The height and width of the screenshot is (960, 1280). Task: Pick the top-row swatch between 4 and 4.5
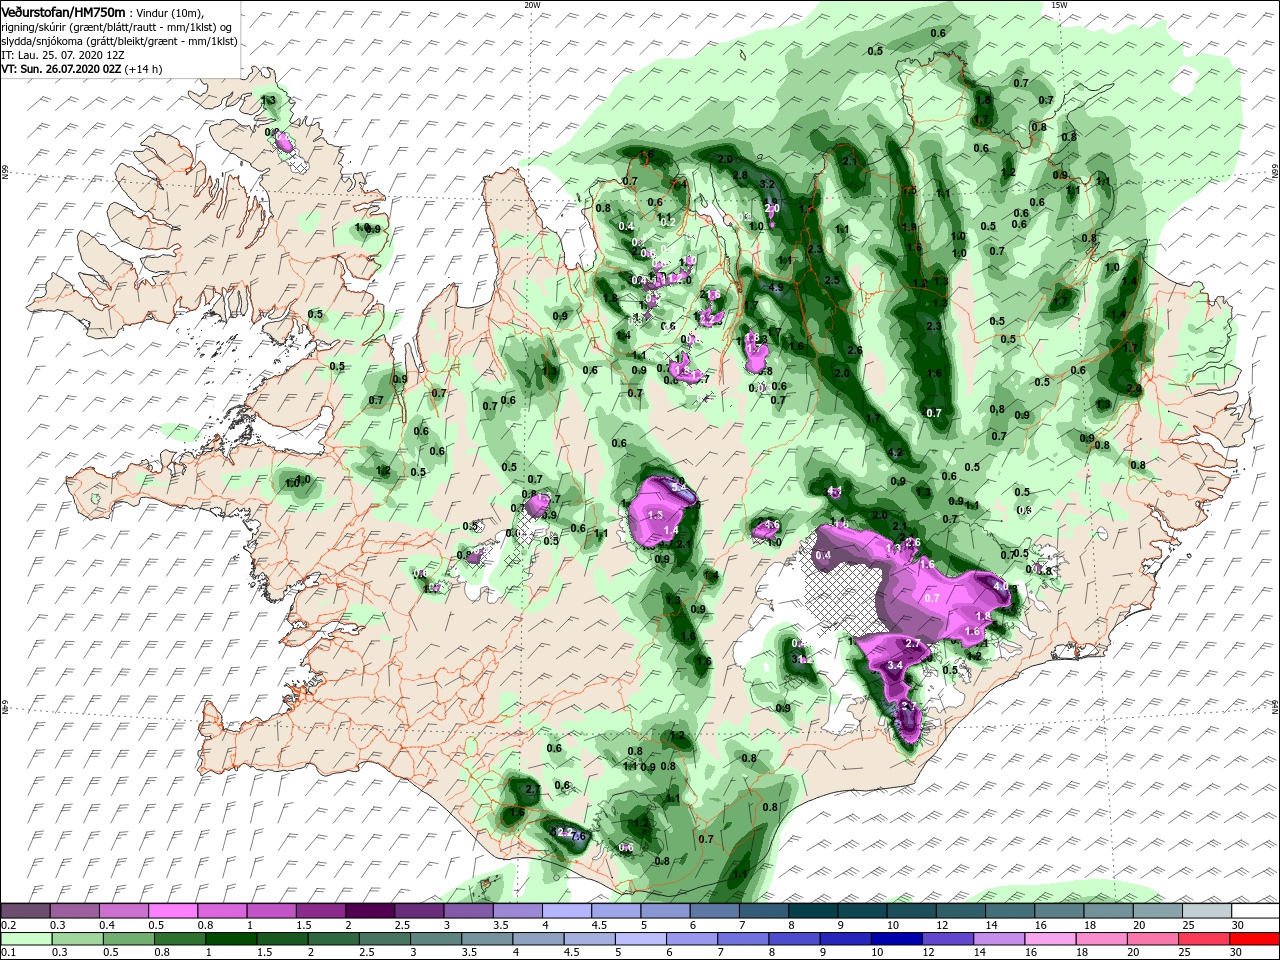tap(566, 911)
